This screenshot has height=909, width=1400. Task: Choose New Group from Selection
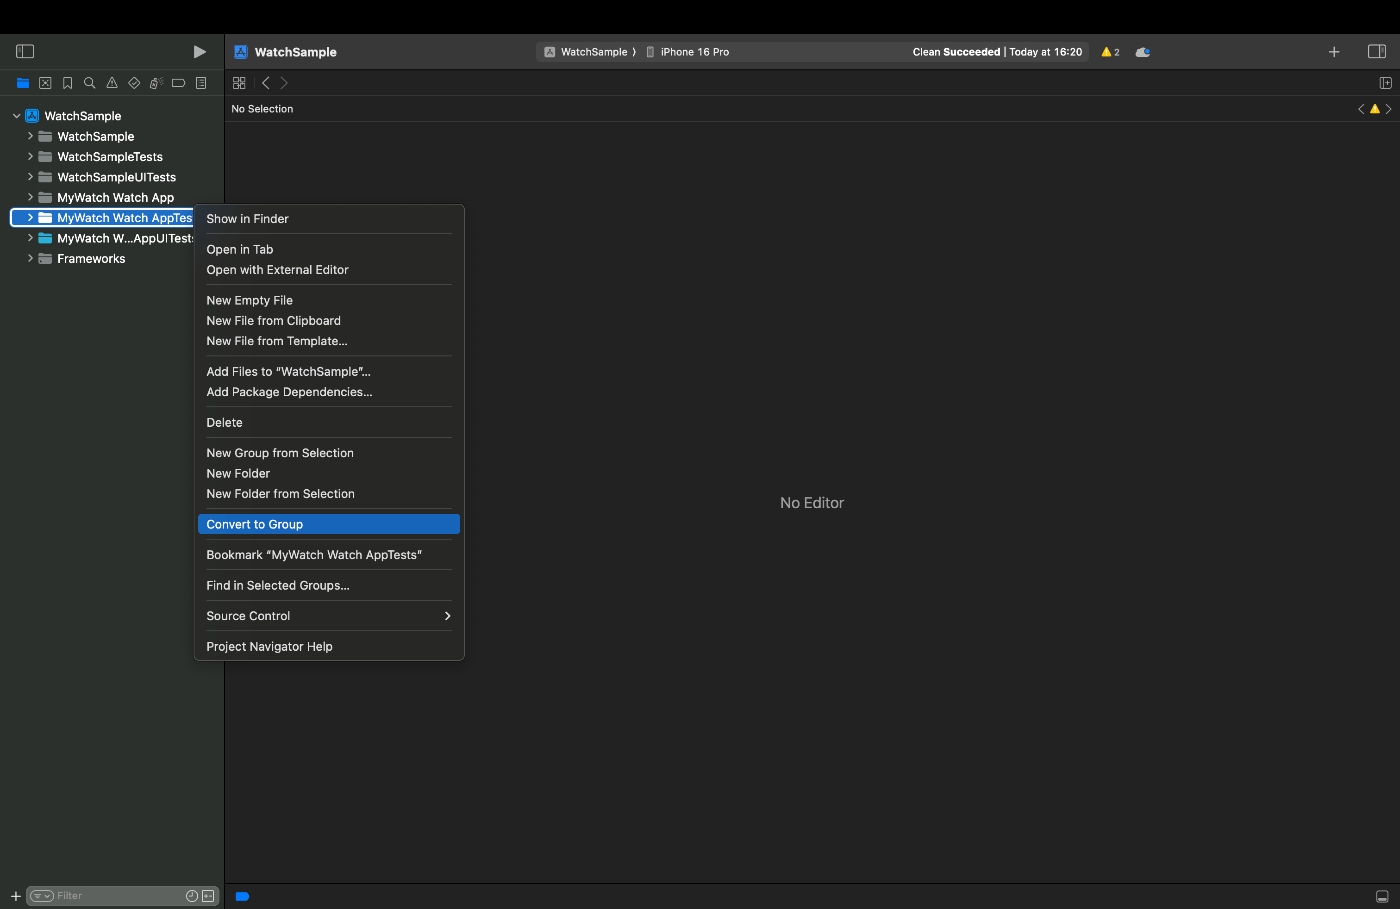point(329,453)
